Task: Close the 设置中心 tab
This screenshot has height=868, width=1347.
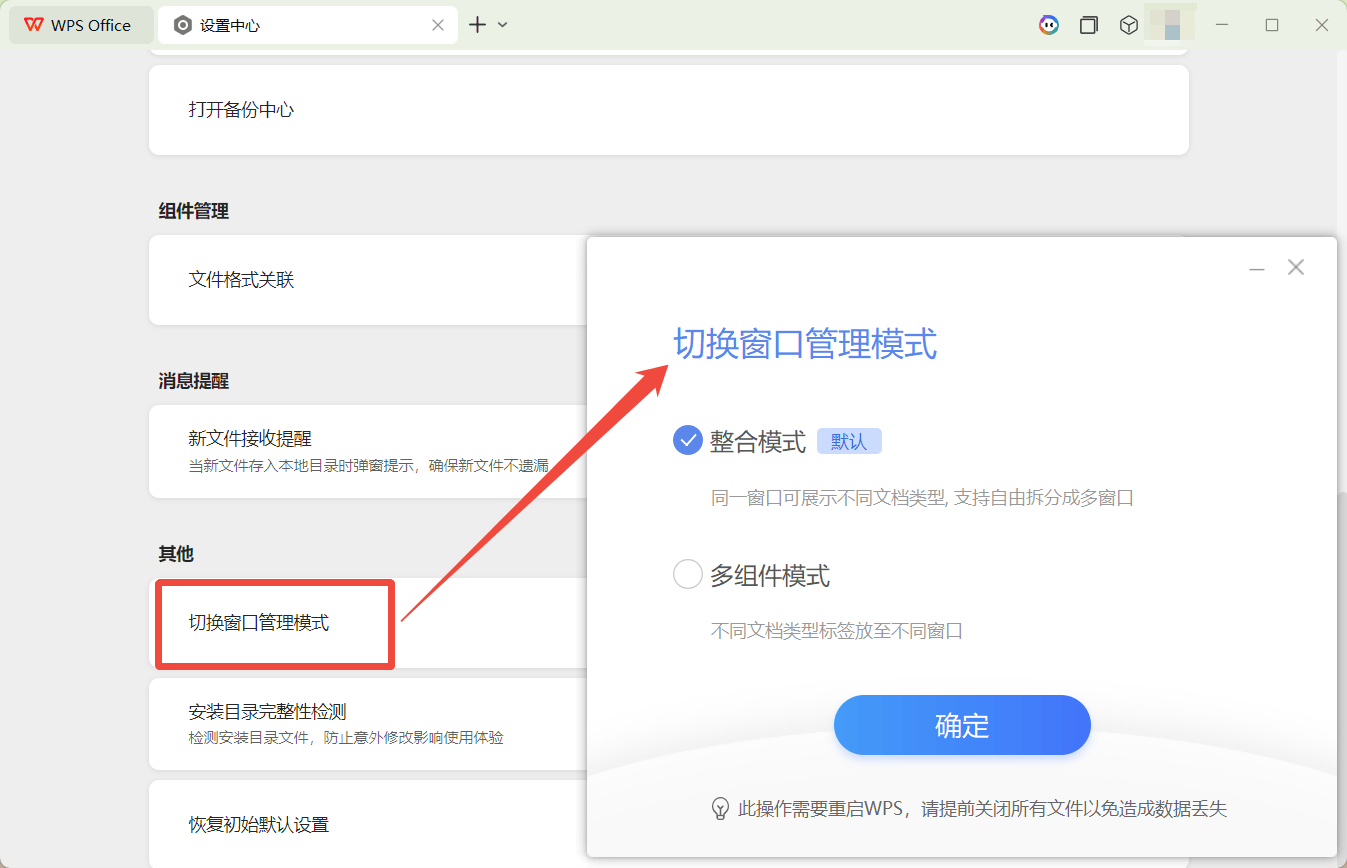Action: (438, 25)
